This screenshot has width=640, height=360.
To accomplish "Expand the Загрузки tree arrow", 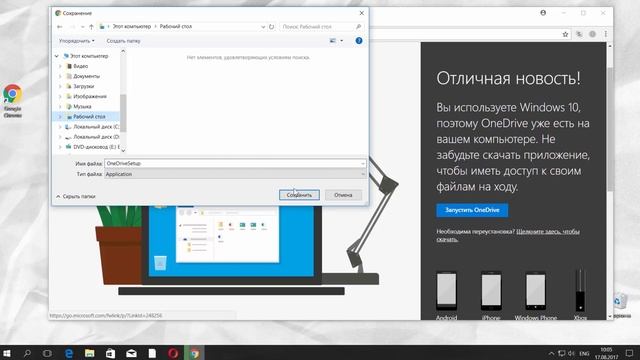I will (60, 87).
